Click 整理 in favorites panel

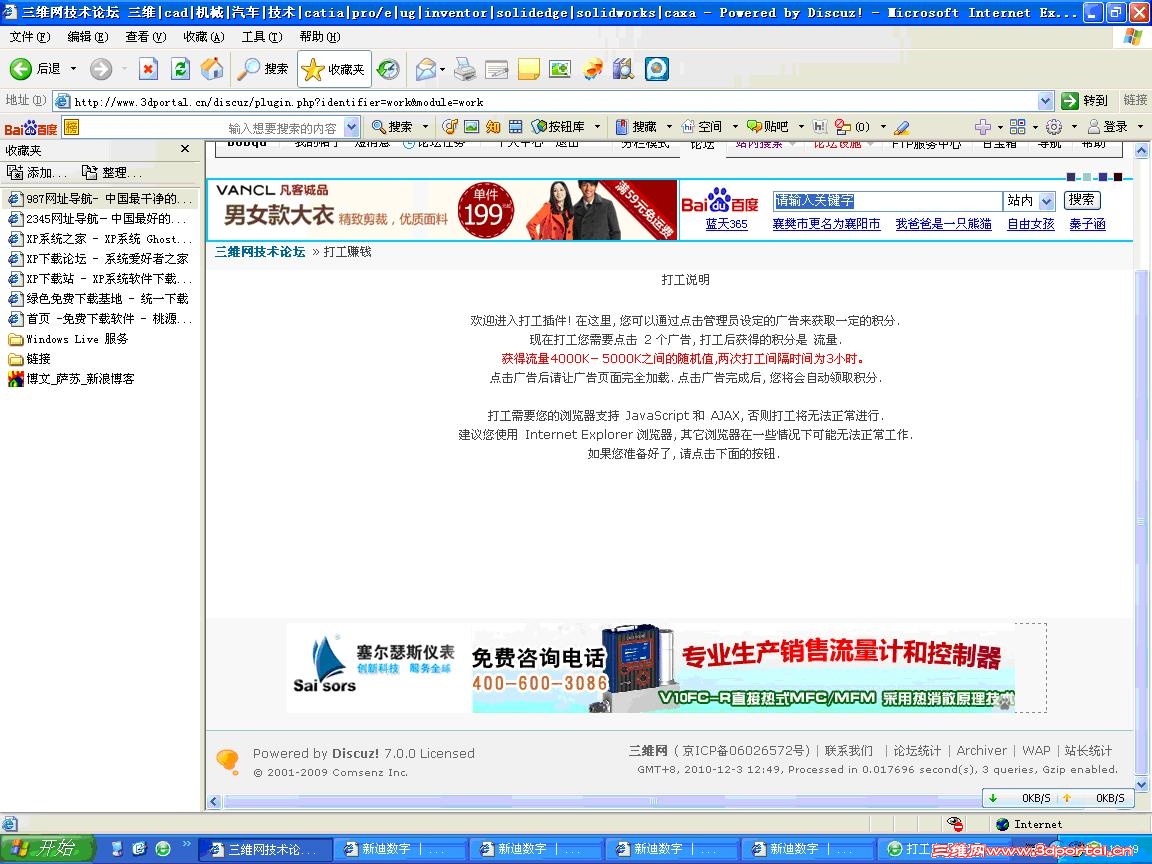click(x=112, y=173)
